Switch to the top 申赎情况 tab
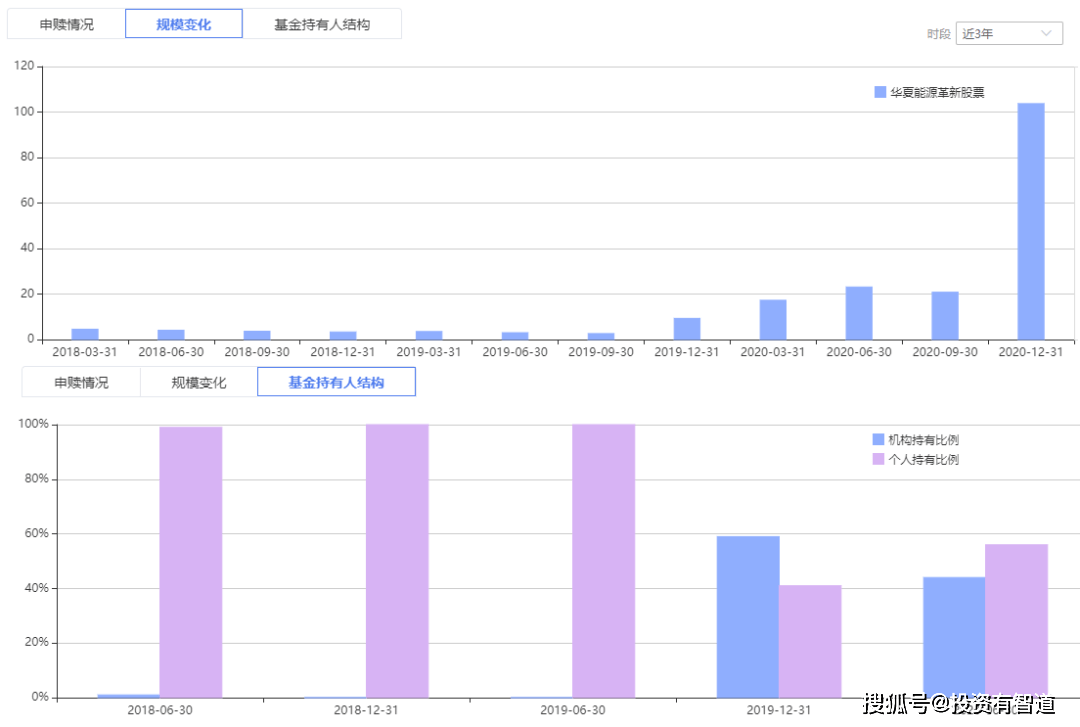 tap(66, 24)
